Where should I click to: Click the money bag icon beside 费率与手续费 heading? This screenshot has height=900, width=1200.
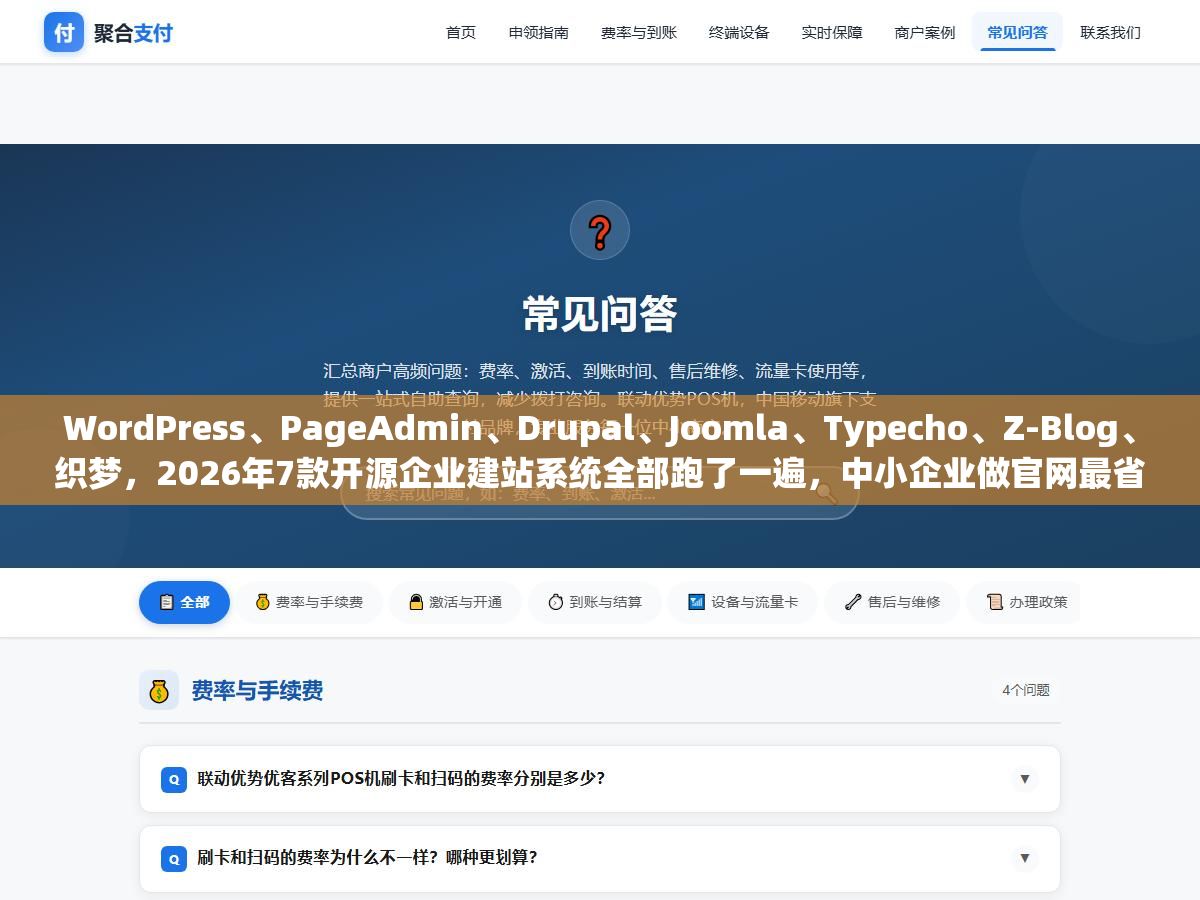(x=159, y=690)
